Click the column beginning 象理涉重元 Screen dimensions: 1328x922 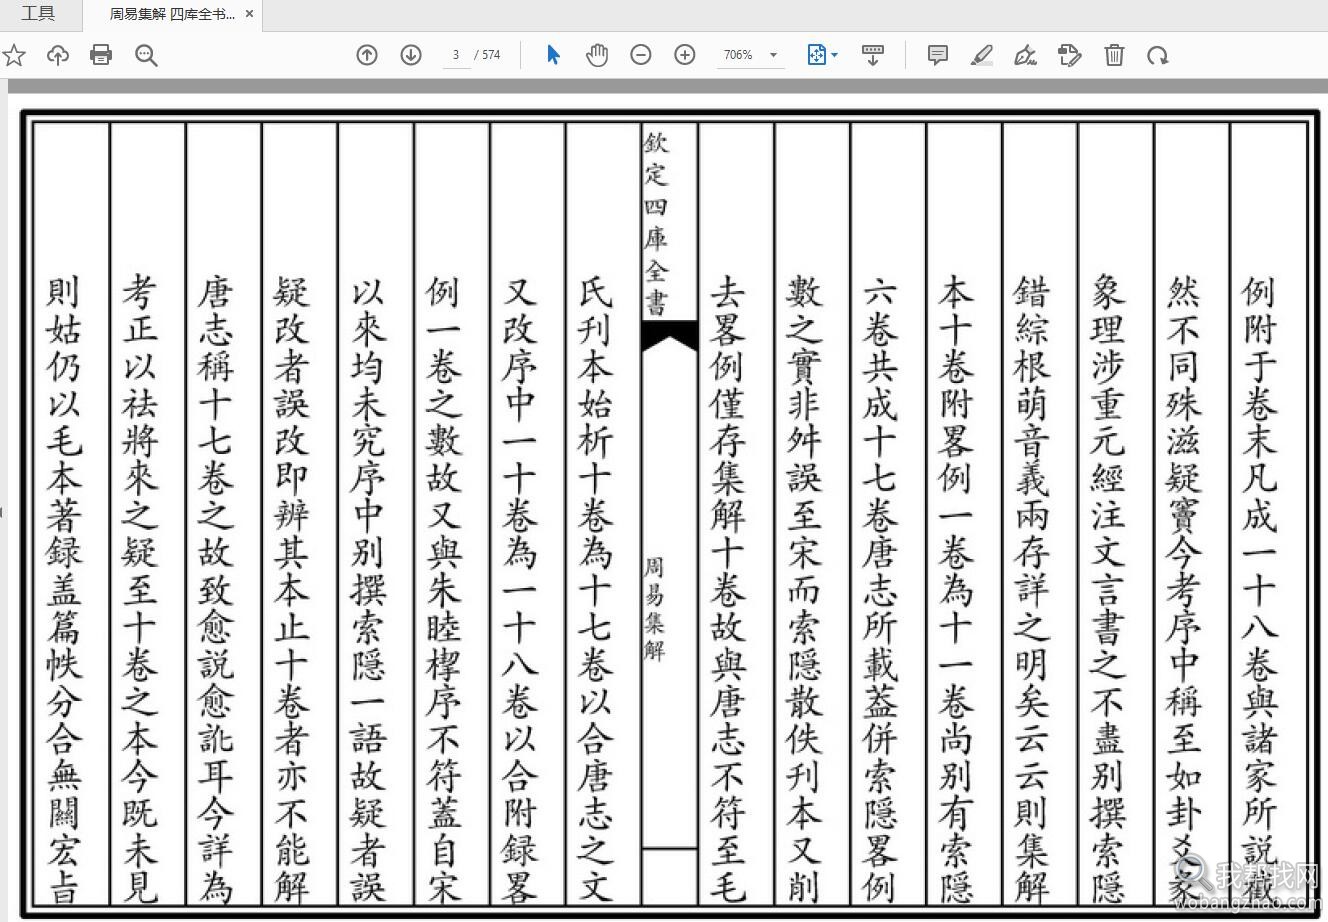pos(1109,589)
